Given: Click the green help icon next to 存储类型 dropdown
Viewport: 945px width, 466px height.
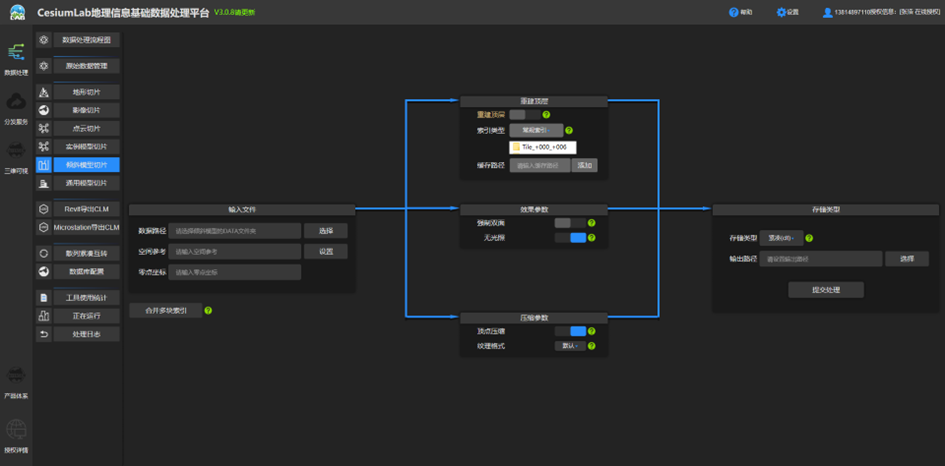Looking at the screenshot, I should 809,238.
